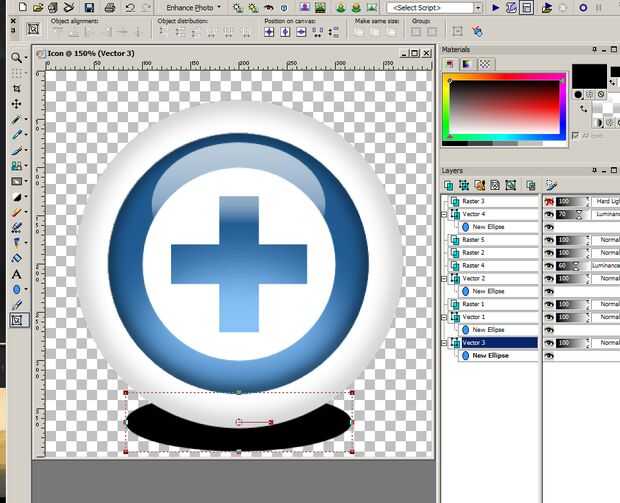
Task: Hide the Vector 3 layer
Action: pyautogui.click(x=549, y=343)
